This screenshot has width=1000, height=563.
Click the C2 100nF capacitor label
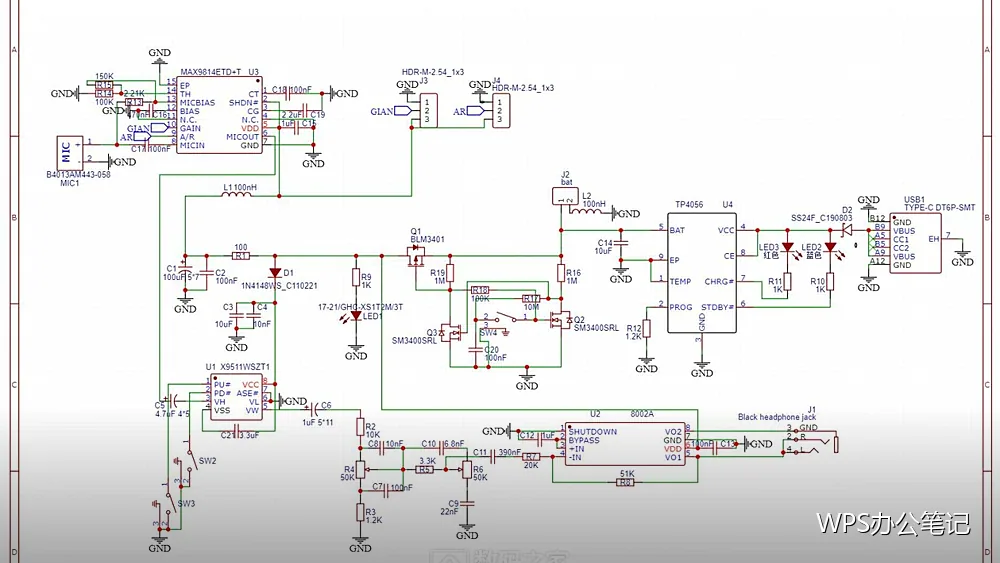click(x=226, y=276)
